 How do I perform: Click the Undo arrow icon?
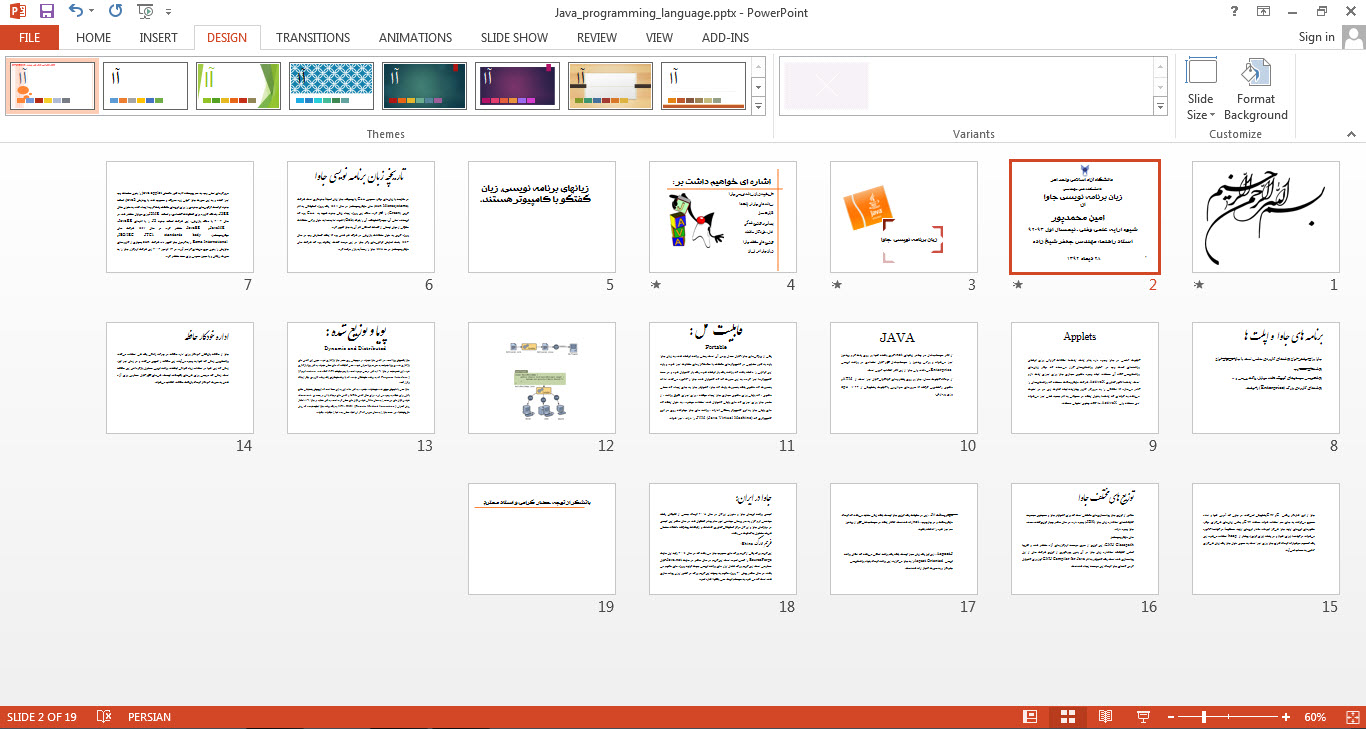click(x=76, y=12)
